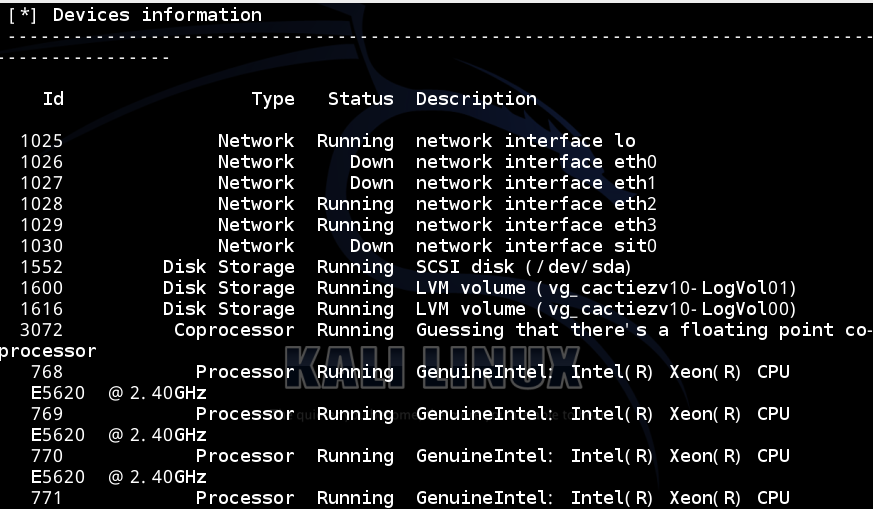Image resolution: width=873 pixels, height=509 pixels.
Task: Select the Down status for eth1
Action: click(x=371, y=183)
